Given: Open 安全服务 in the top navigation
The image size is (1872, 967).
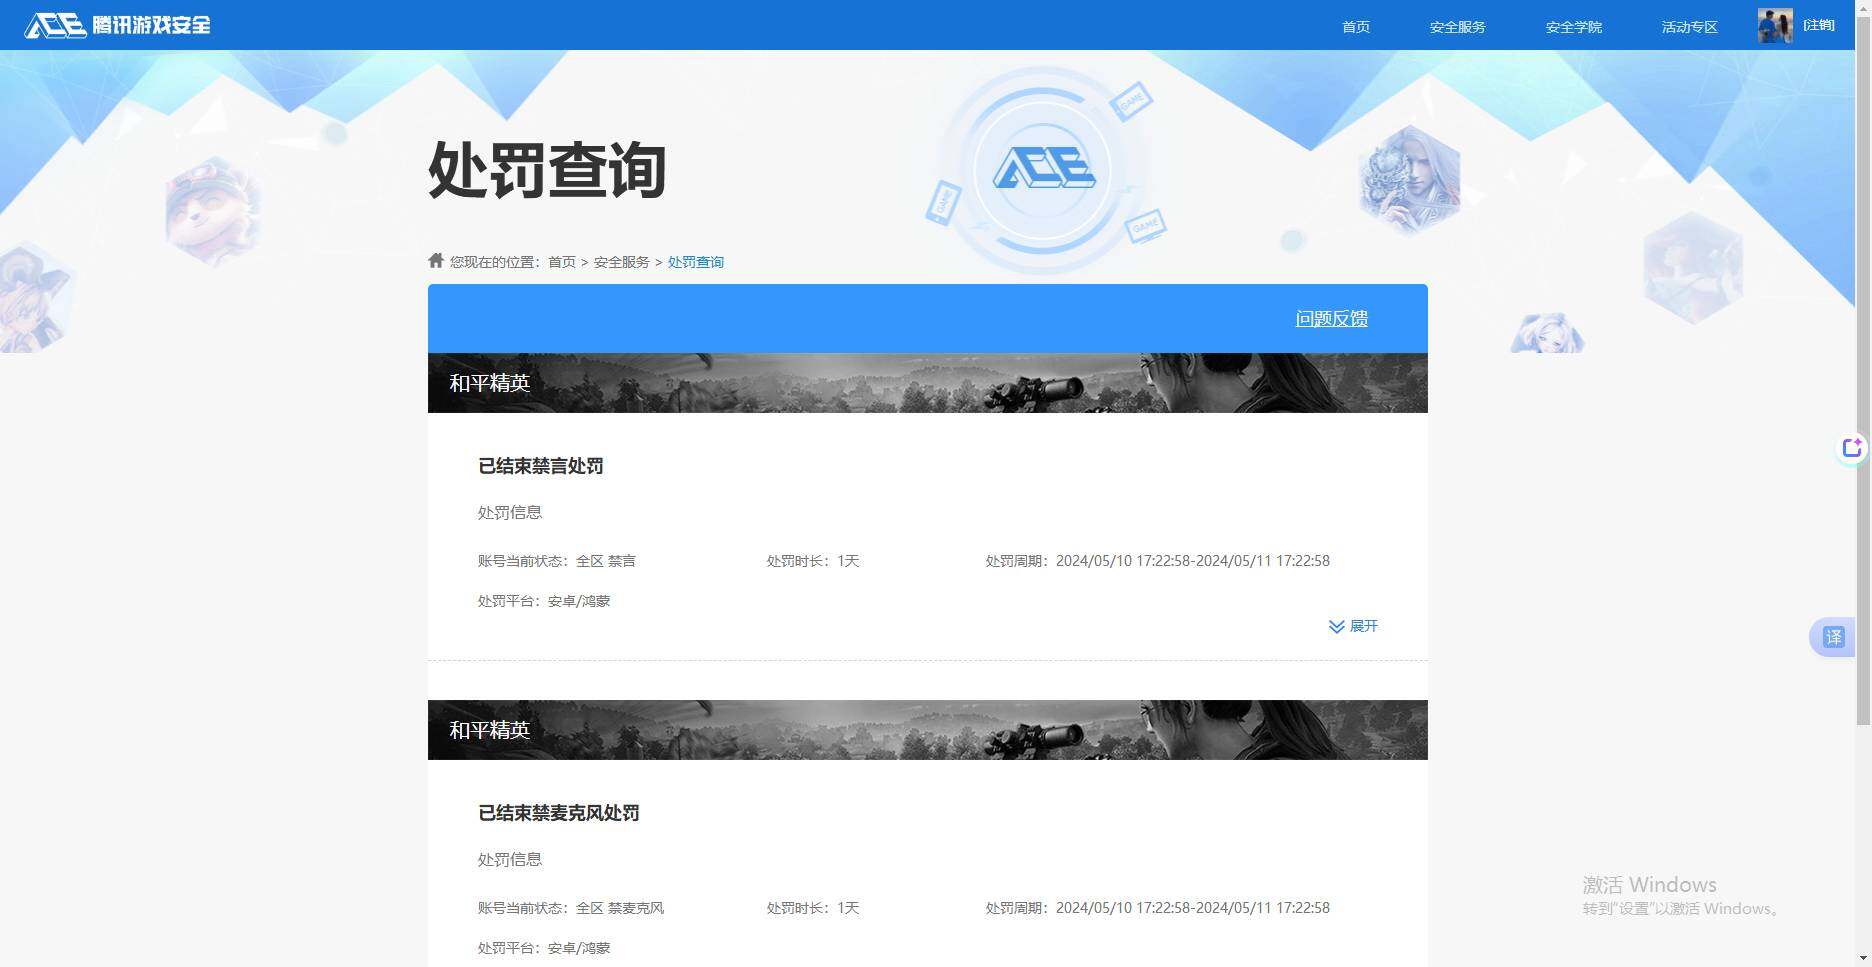Looking at the screenshot, I should click(x=1457, y=27).
